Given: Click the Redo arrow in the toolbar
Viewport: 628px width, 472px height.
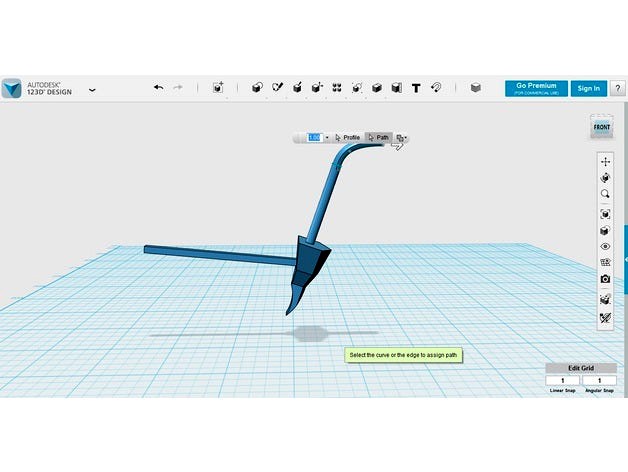Looking at the screenshot, I should click(x=178, y=88).
